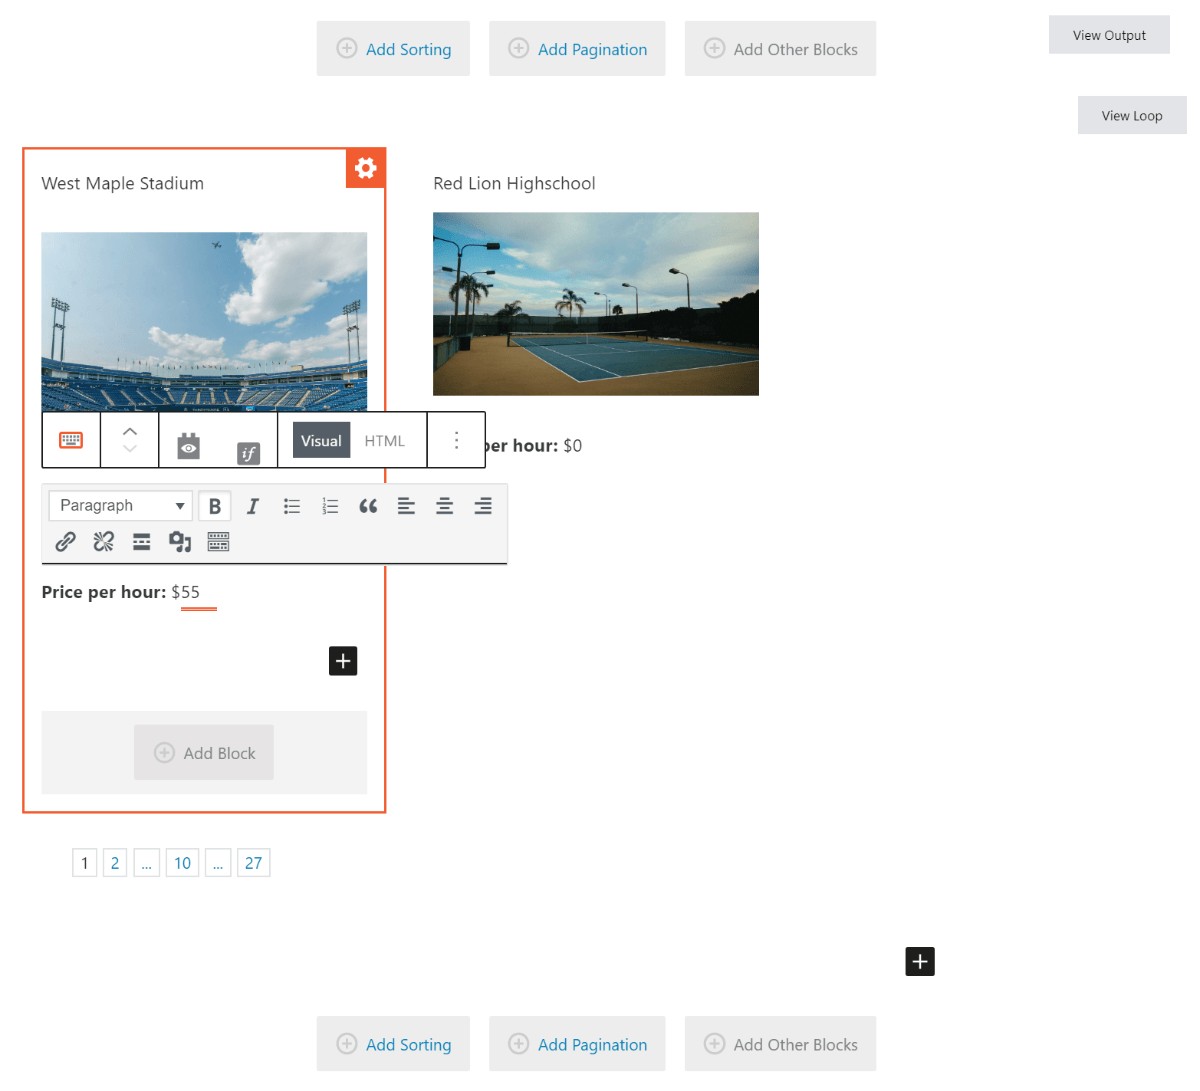Select the Red Lion Highschool tennis court photo
Image resolution: width=1200 pixels, height=1091 pixels.
596,304
